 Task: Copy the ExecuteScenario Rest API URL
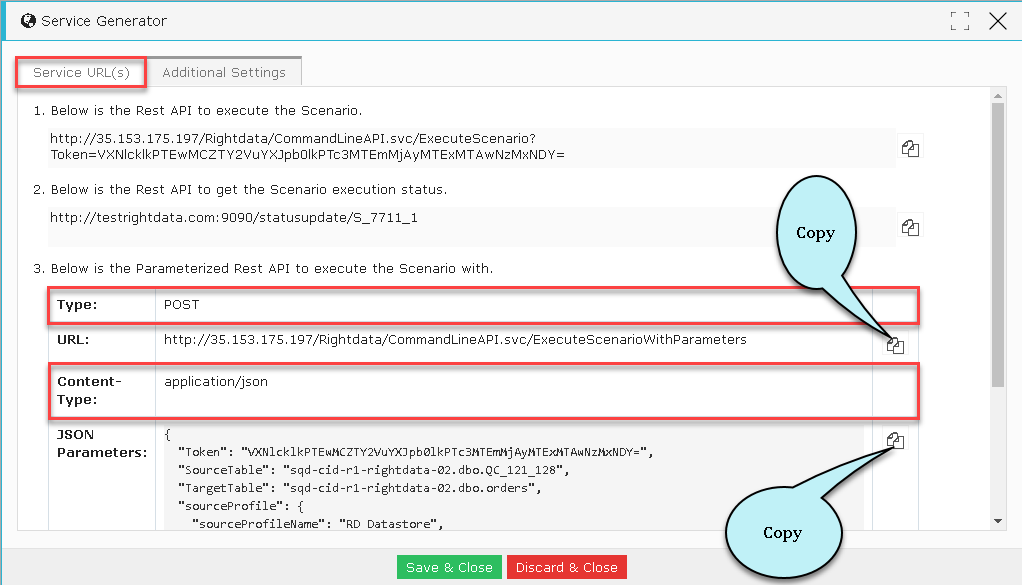[910, 148]
